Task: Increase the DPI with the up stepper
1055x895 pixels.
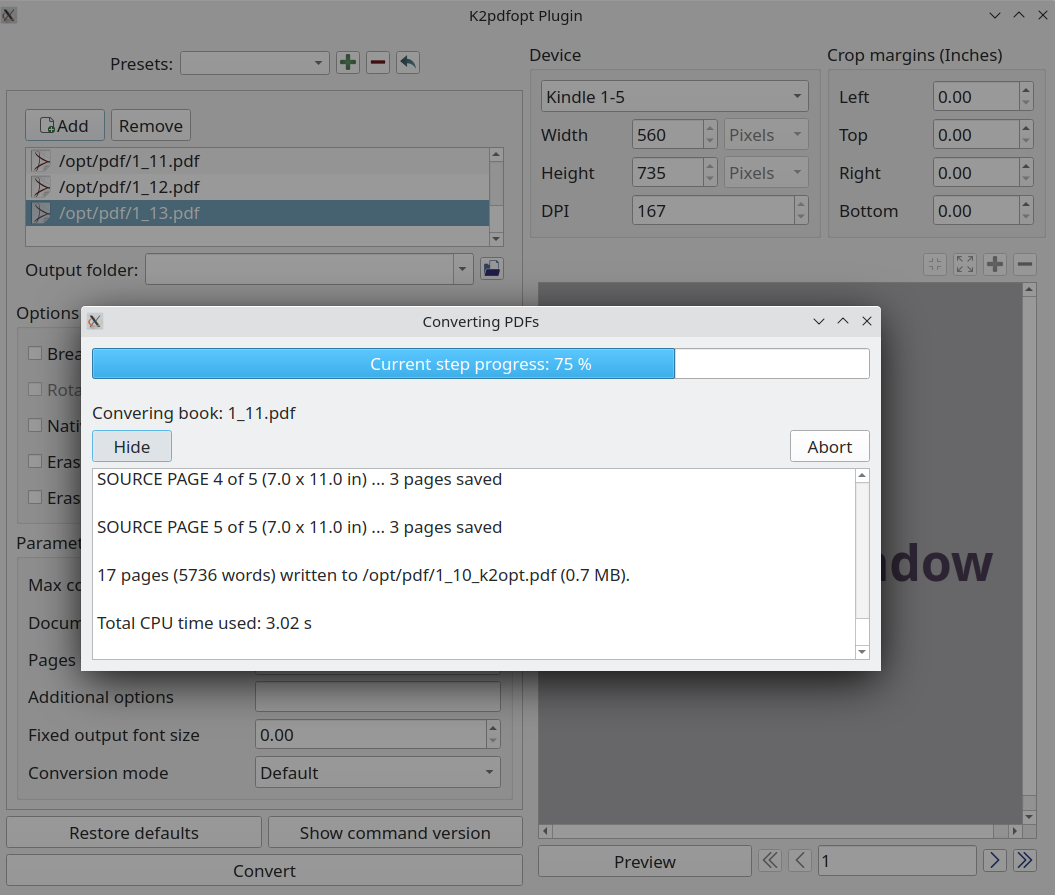Action: click(801, 204)
